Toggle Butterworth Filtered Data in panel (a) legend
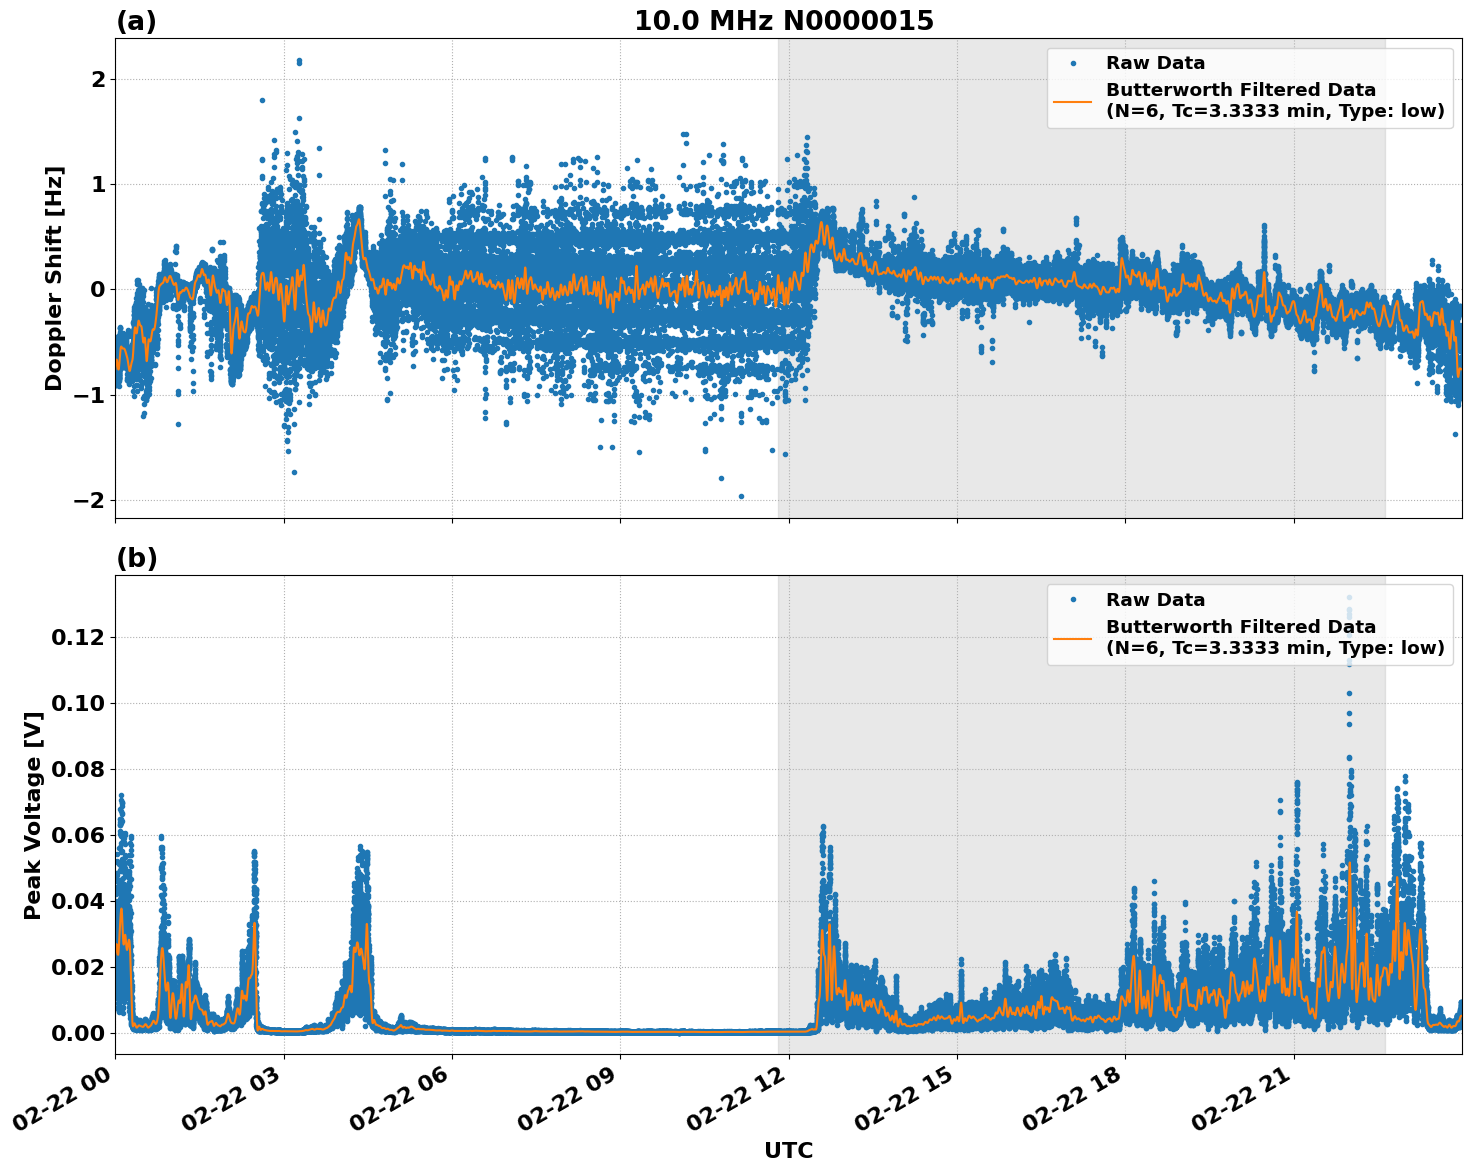Viewport: 1472px width, 1172px height. click(1240, 90)
